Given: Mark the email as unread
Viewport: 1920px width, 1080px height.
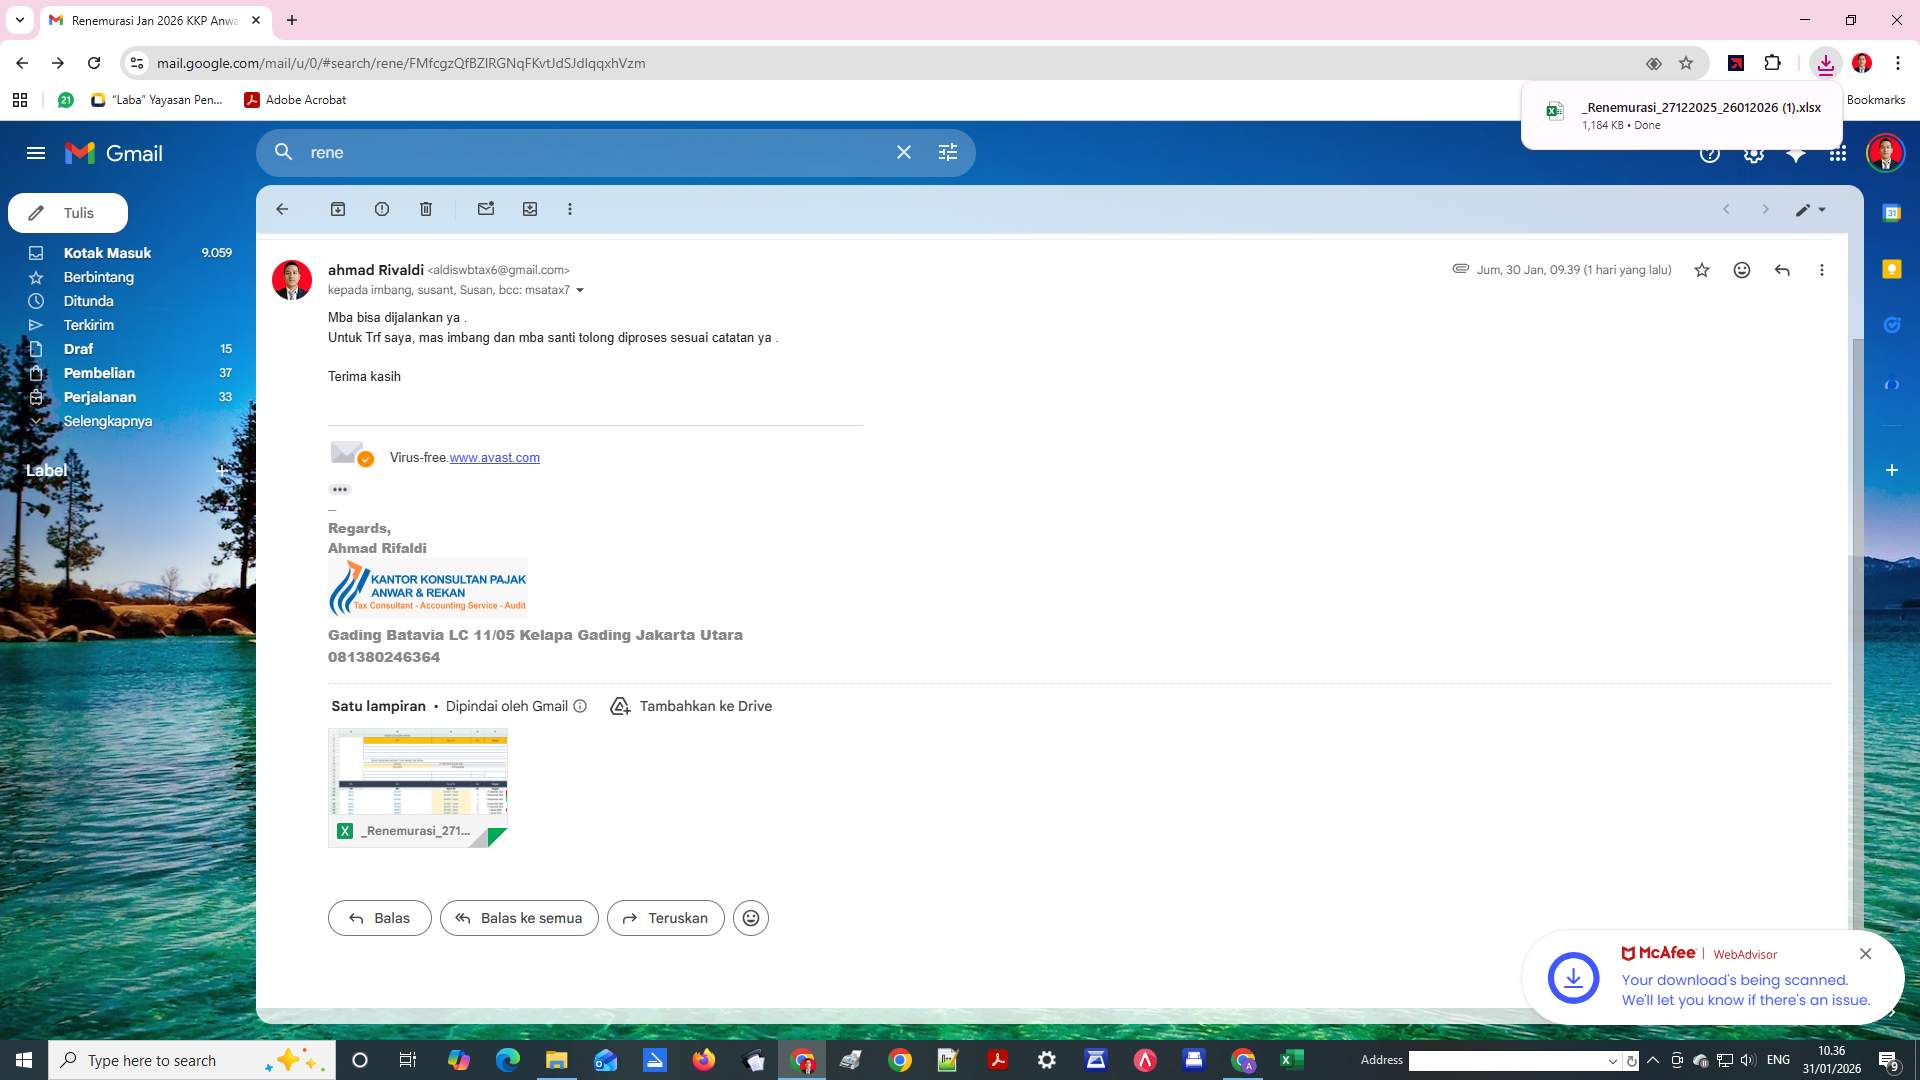Looking at the screenshot, I should [x=486, y=209].
